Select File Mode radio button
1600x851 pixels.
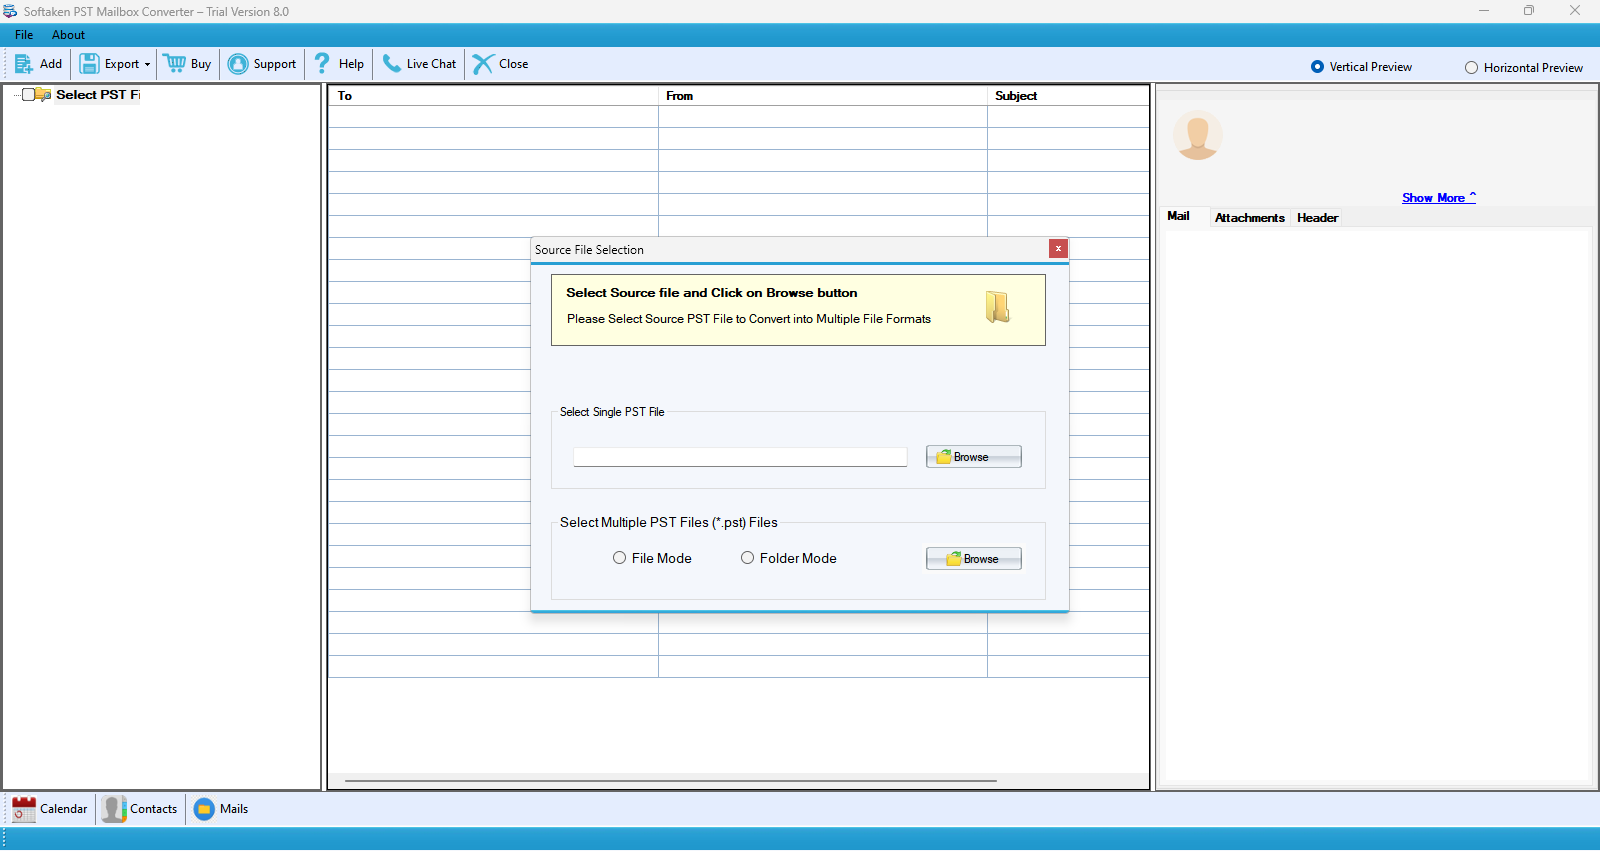(619, 558)
